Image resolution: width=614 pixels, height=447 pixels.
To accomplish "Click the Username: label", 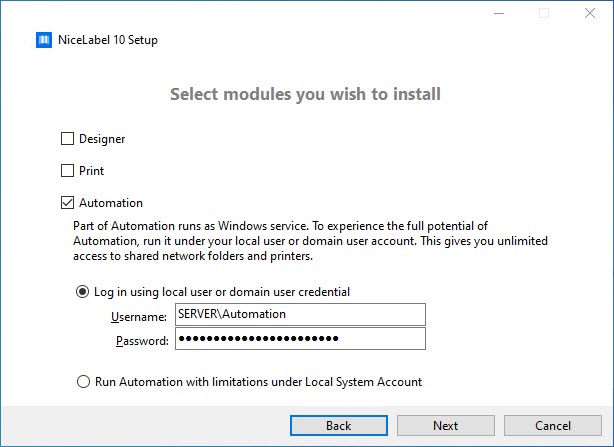I will coord(139,317).
